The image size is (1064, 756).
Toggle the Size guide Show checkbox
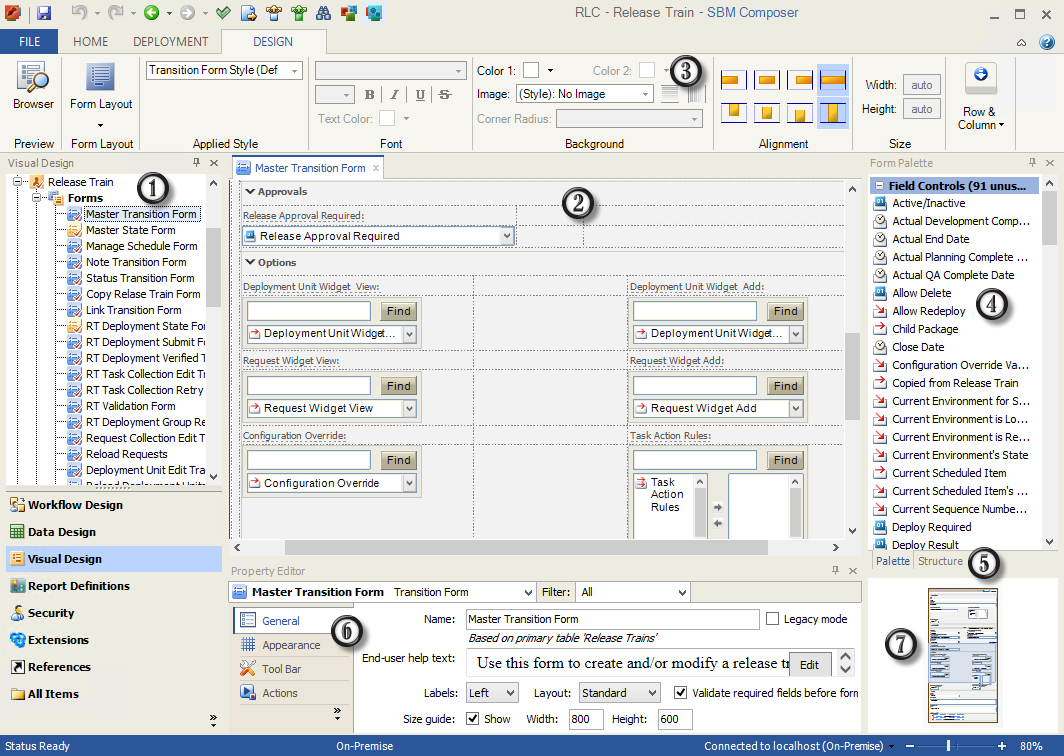tap(473, 719)
